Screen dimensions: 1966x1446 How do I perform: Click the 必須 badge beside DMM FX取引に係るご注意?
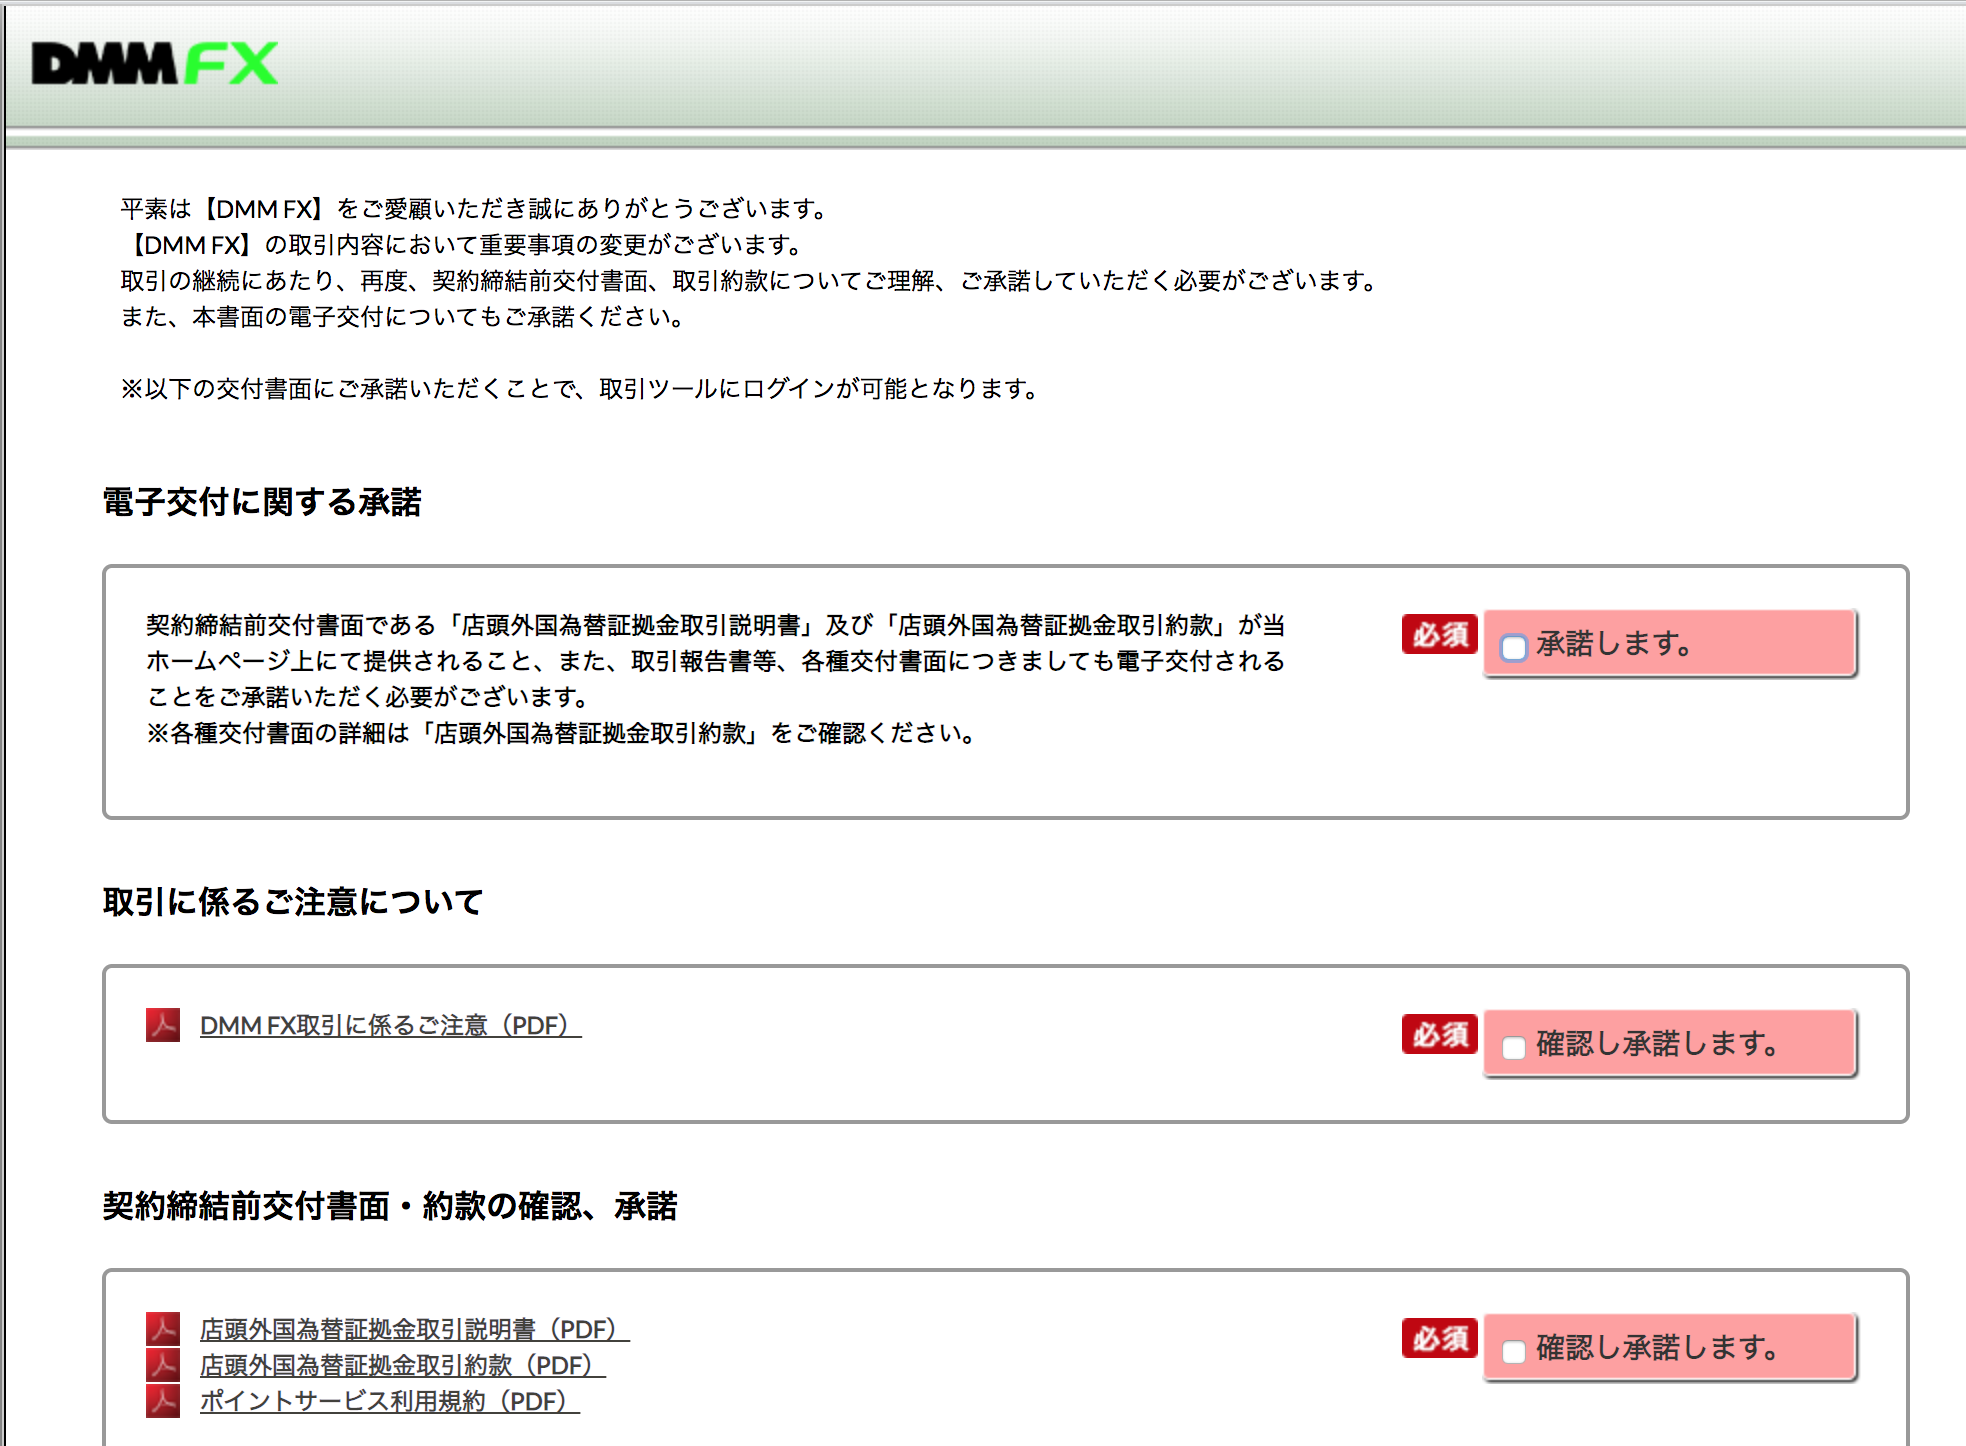[x=1439, y=1034]
